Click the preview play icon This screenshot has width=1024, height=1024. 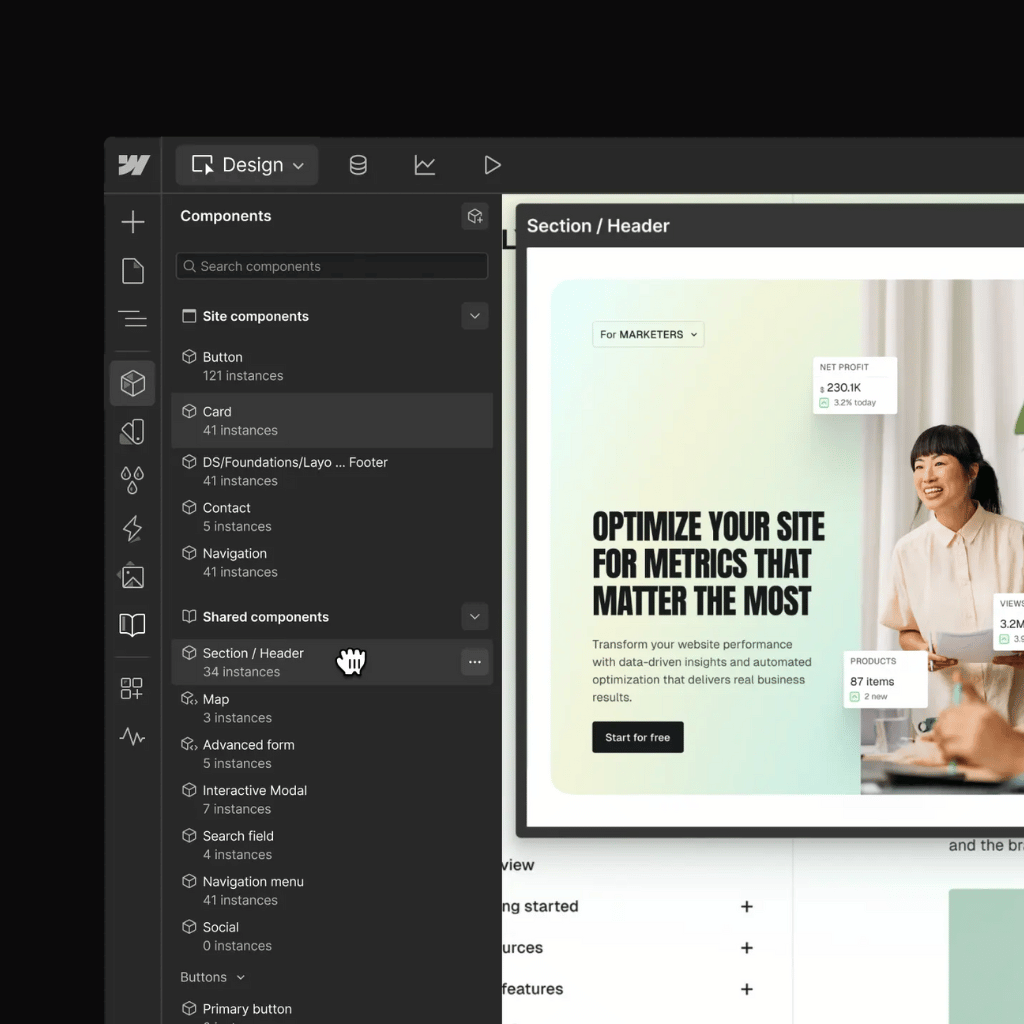pyautogui.click(x=492, y=165)
